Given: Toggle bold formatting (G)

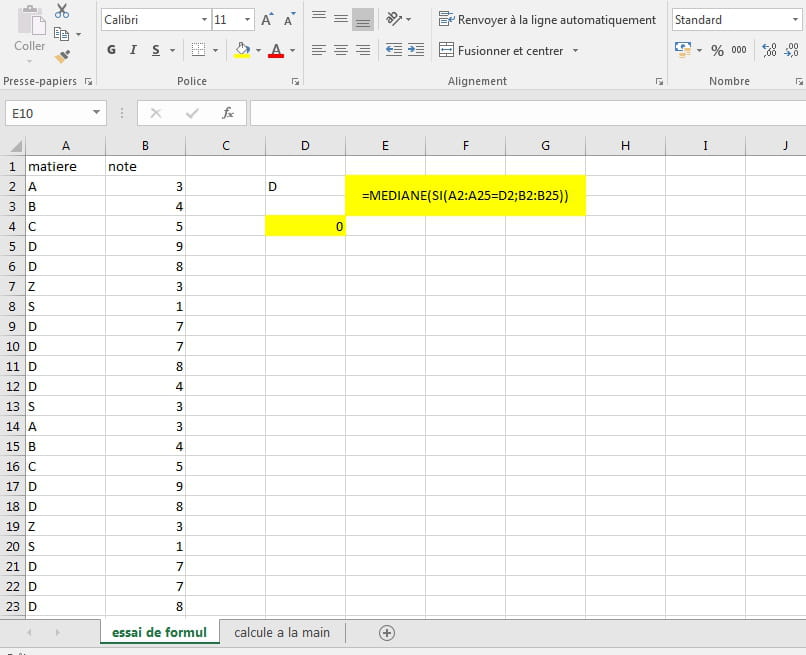Looking at the screenshot, I should click(111, 50).
